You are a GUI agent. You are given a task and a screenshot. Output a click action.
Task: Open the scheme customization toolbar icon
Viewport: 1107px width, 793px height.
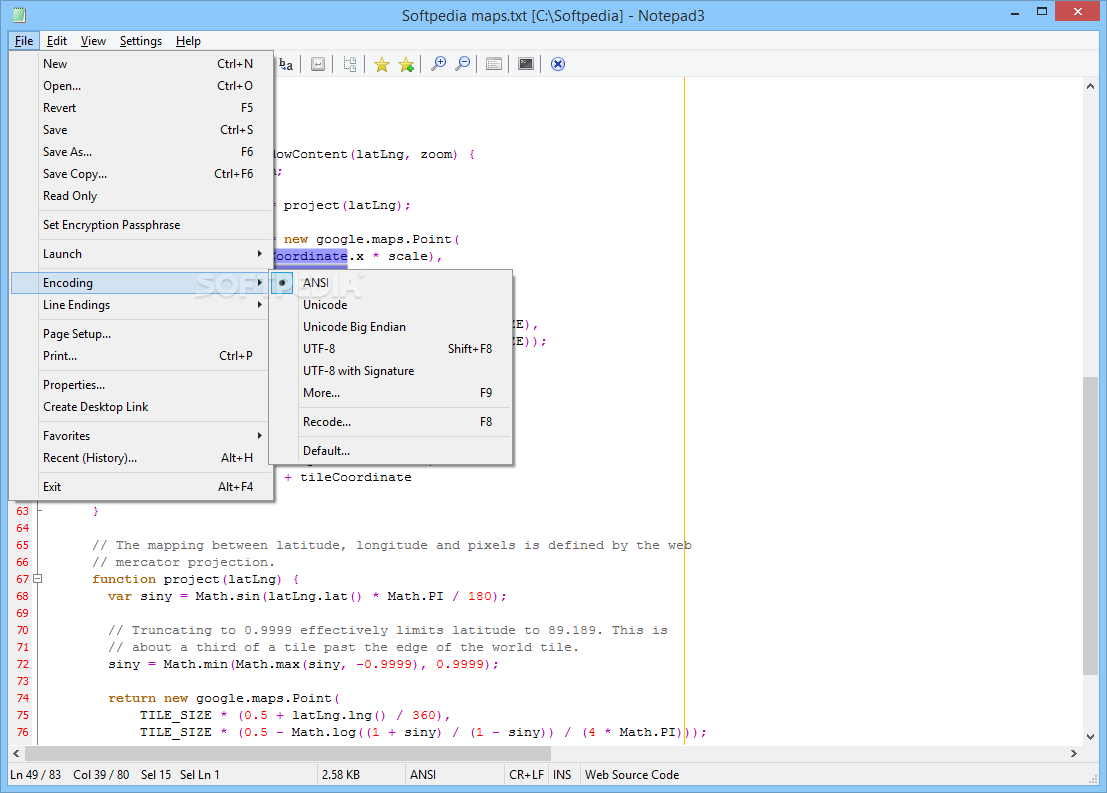tap(494, 64)
